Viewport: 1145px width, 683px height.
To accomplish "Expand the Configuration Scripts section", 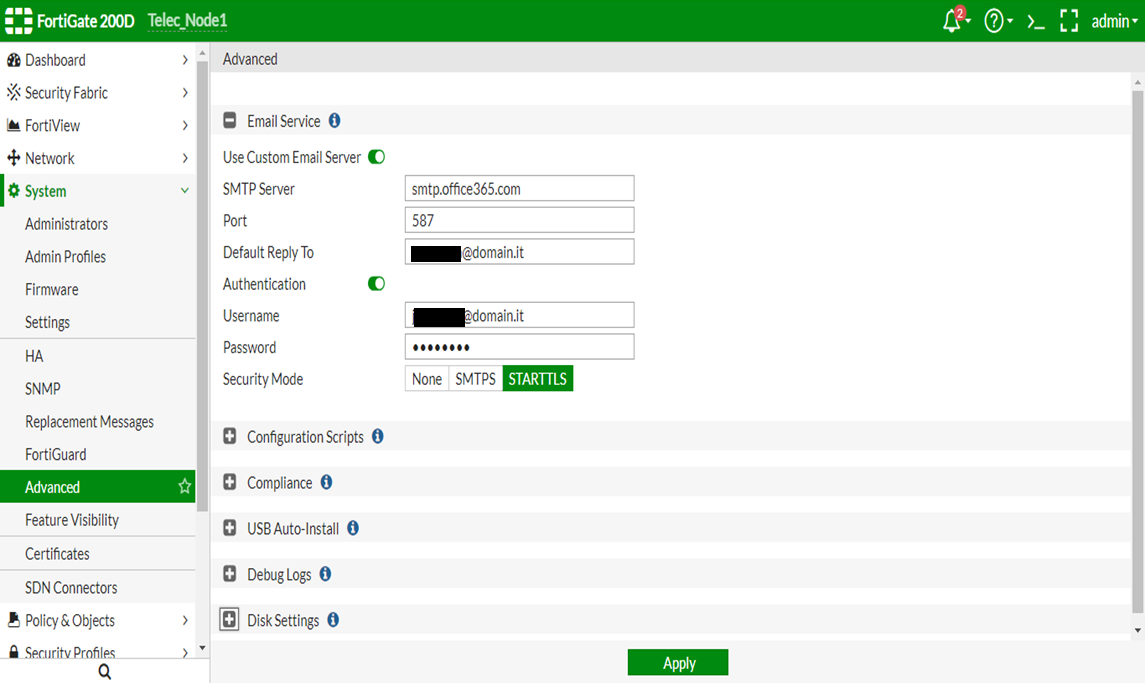I will click(230, 437).
